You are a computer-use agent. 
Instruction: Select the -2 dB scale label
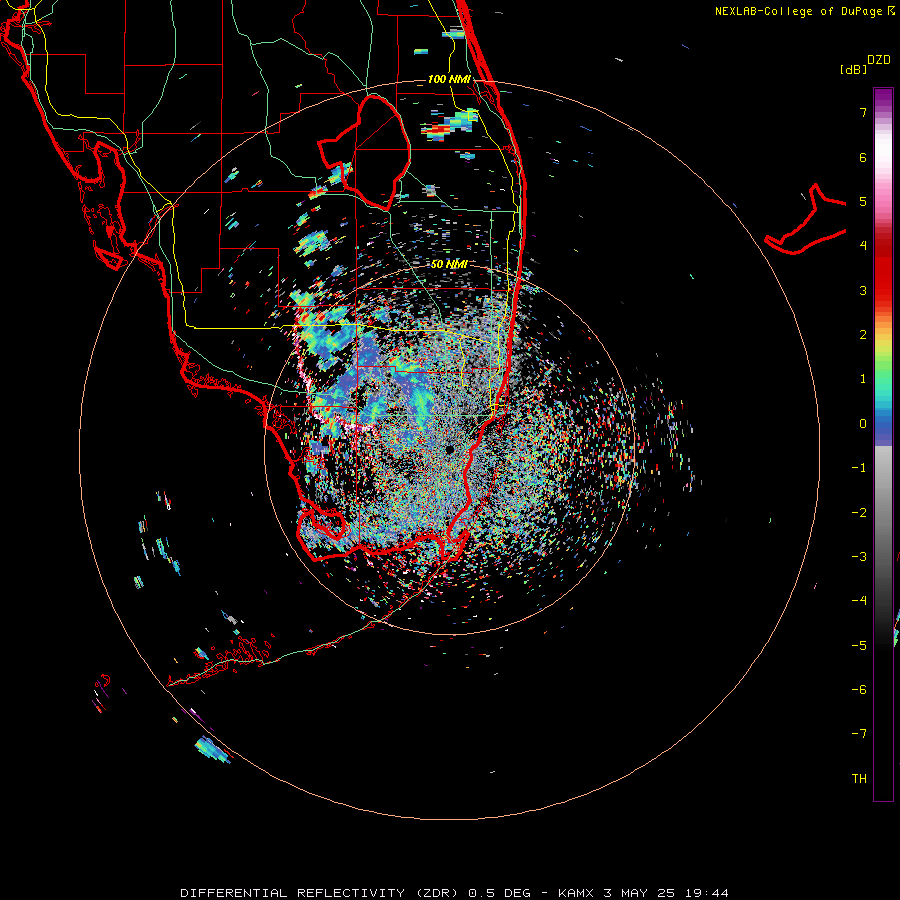(x=859, y=513)
